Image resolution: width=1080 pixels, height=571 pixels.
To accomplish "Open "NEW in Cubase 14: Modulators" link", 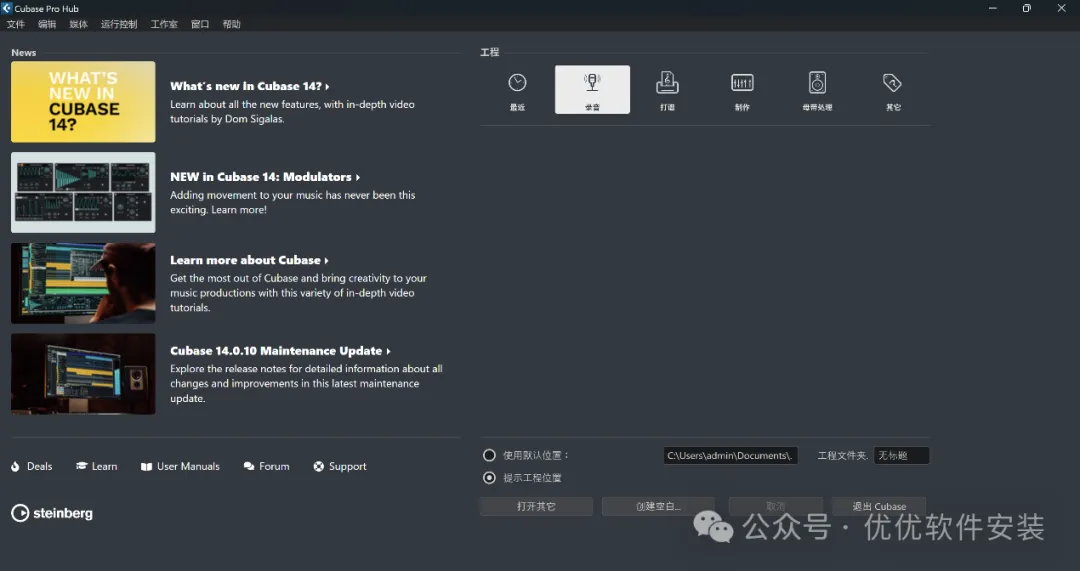I will click(264, 177).
